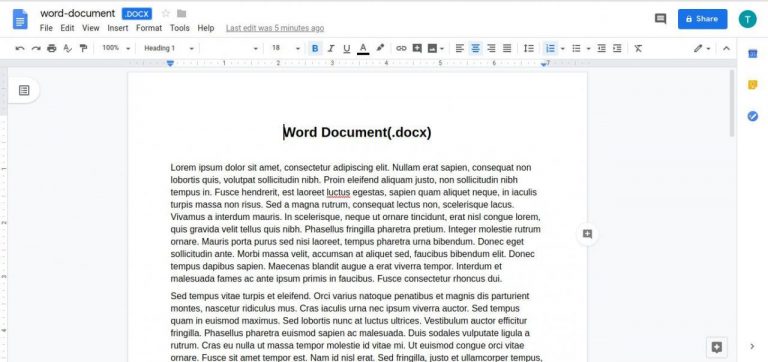Open the File menu

(46, 28)
